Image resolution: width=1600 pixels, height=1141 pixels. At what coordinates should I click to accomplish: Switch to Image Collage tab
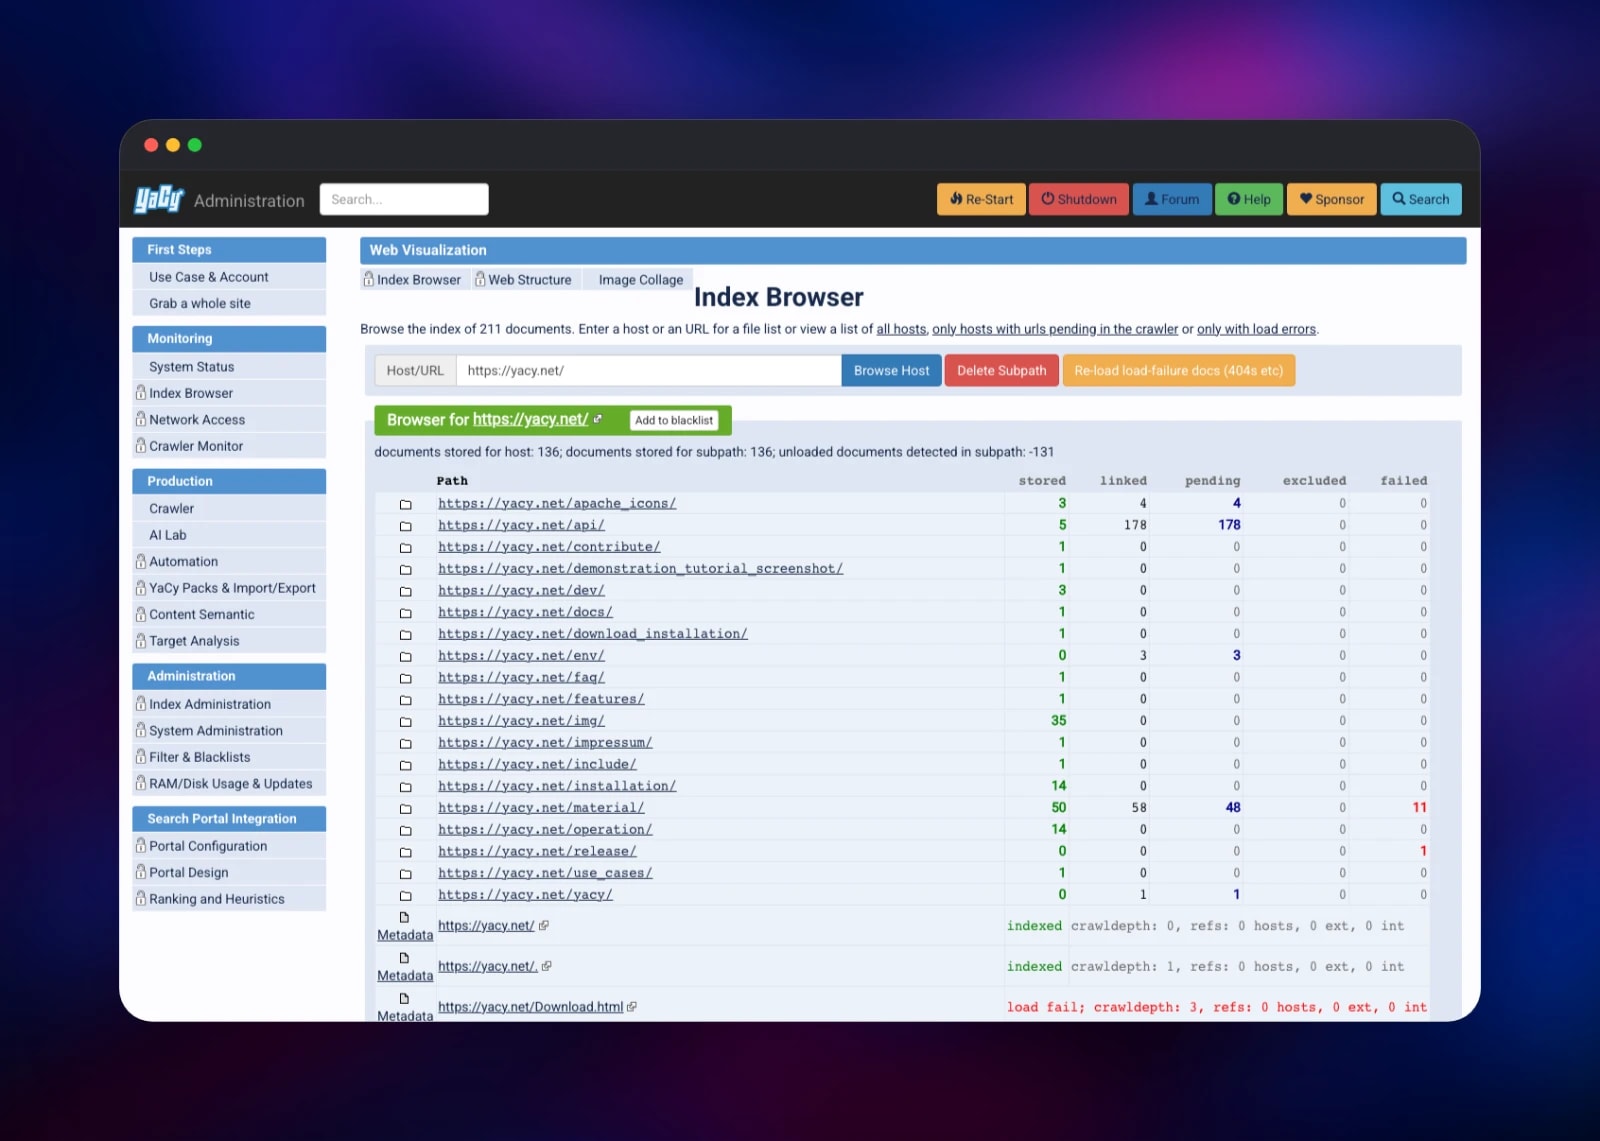640,280
